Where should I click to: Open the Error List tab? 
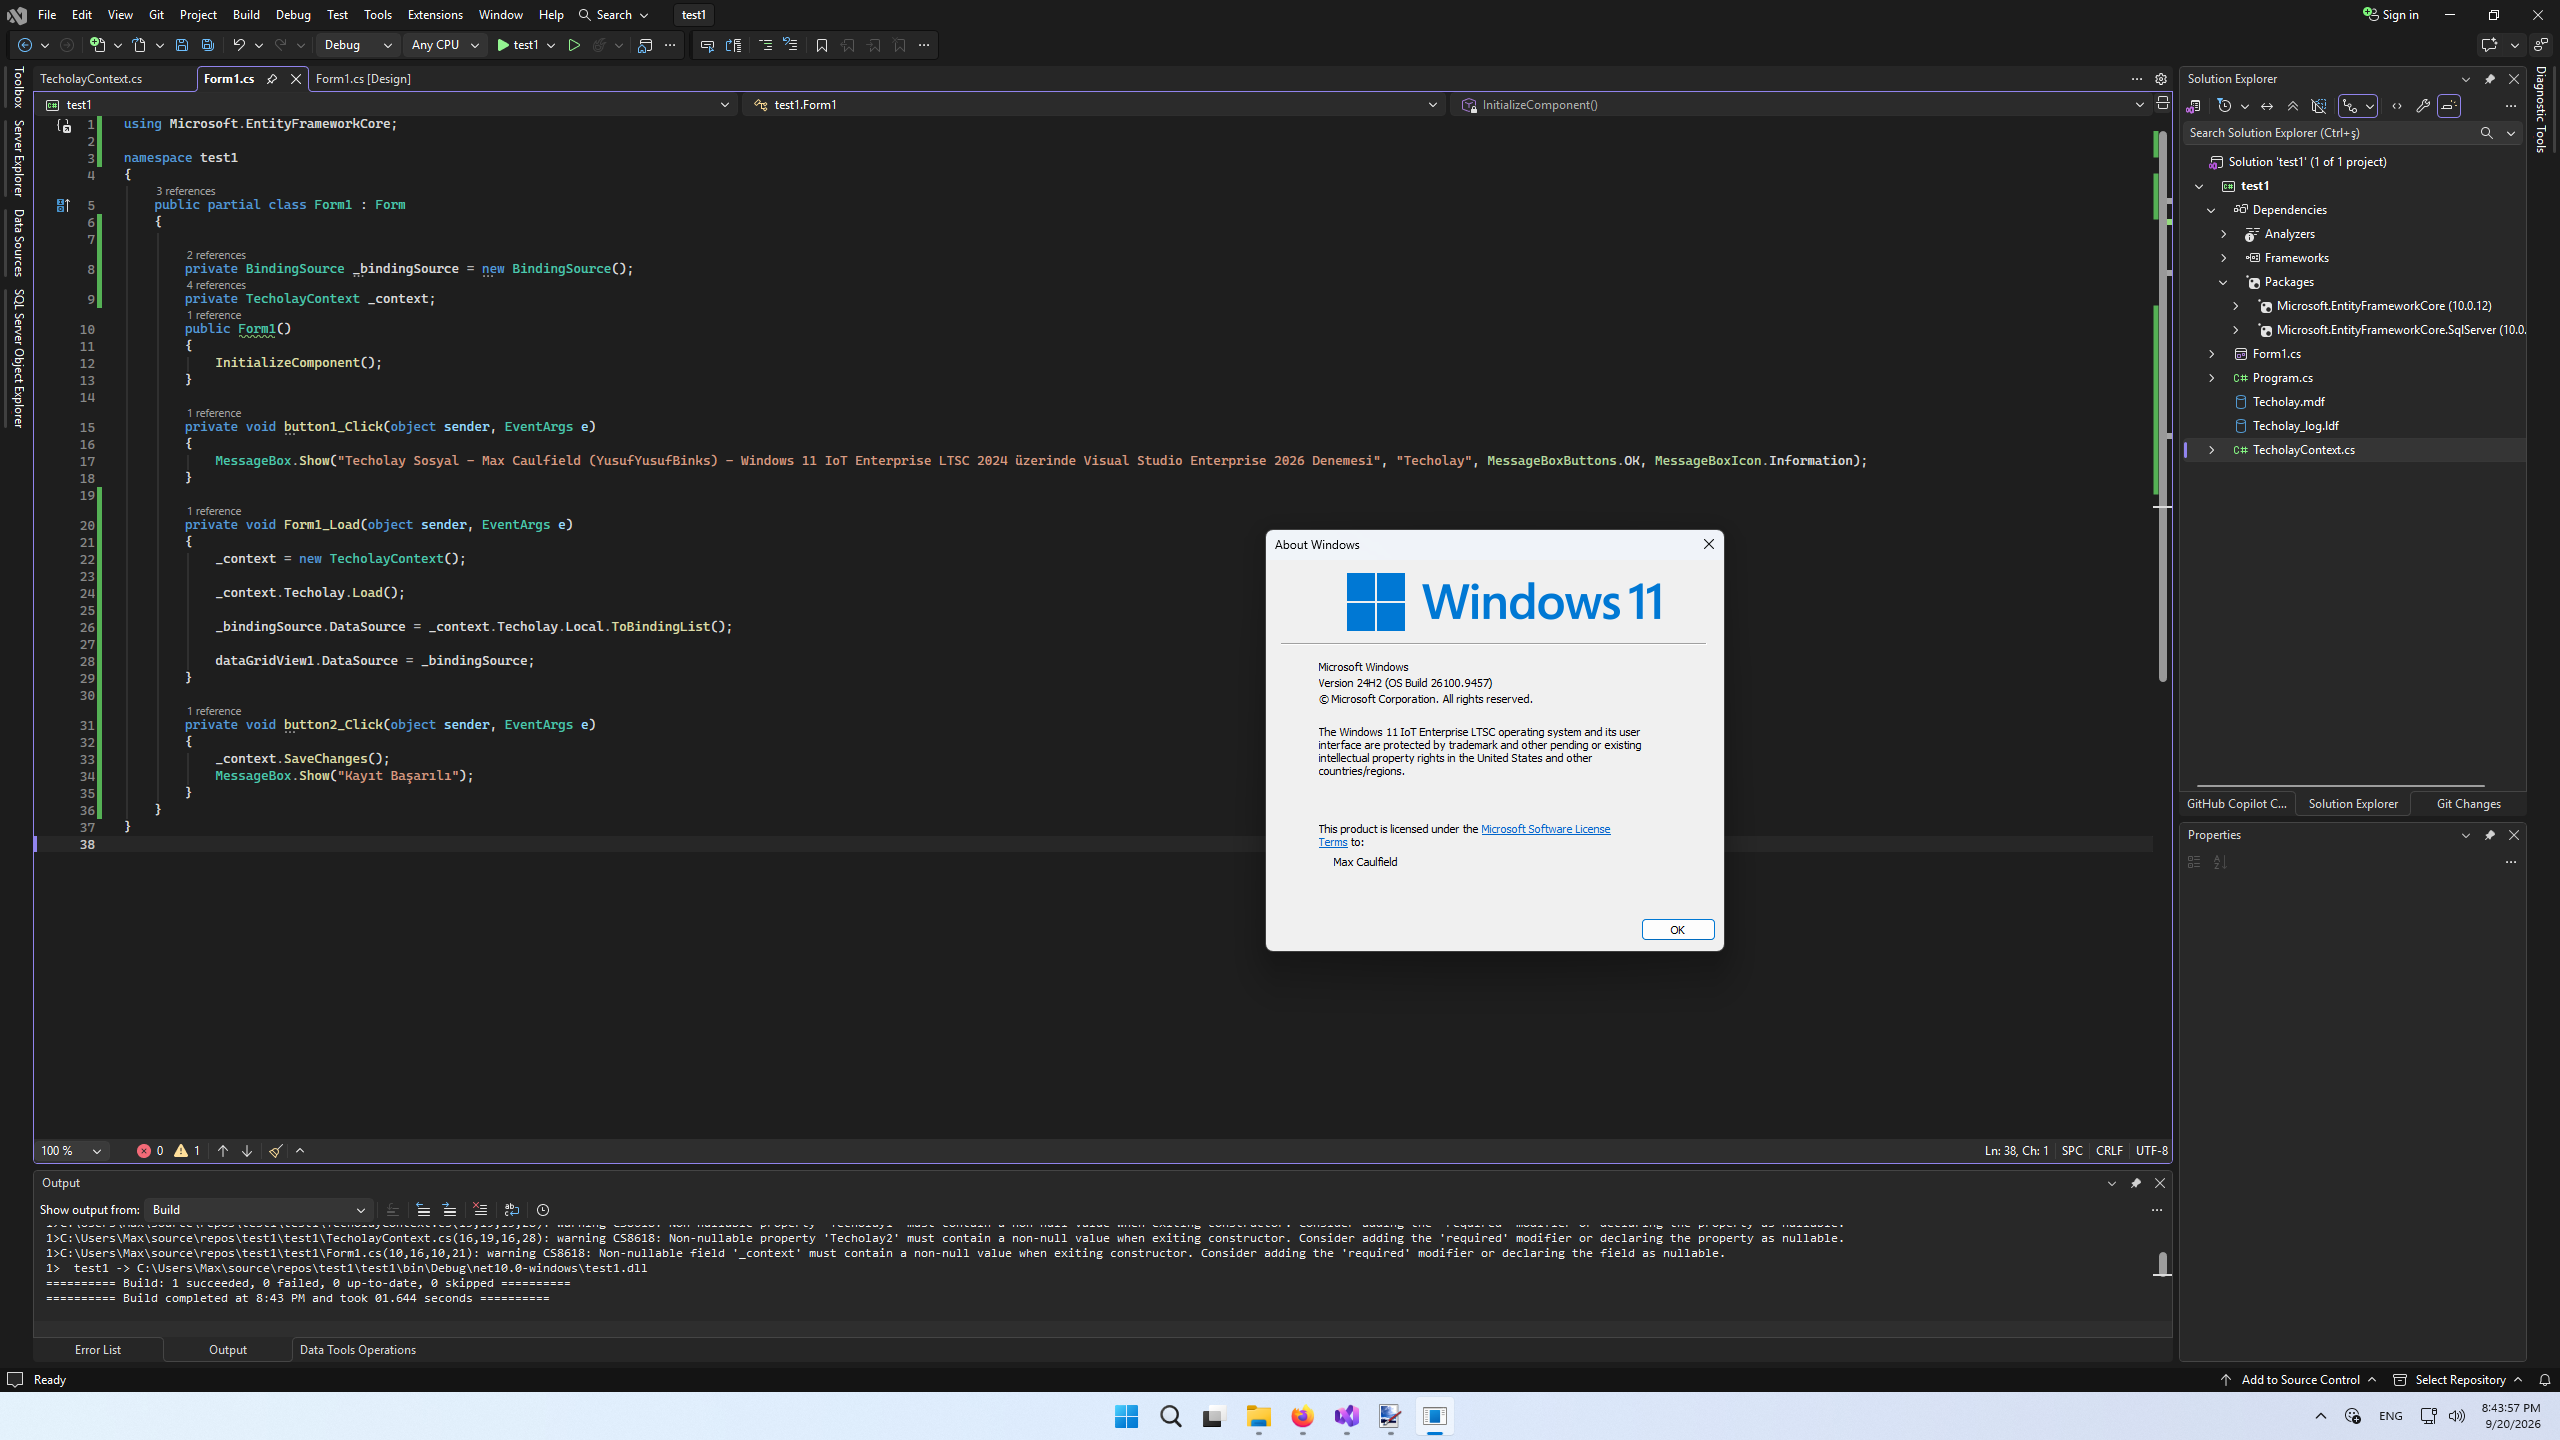pyautogui.click(x=98, y=1350)
